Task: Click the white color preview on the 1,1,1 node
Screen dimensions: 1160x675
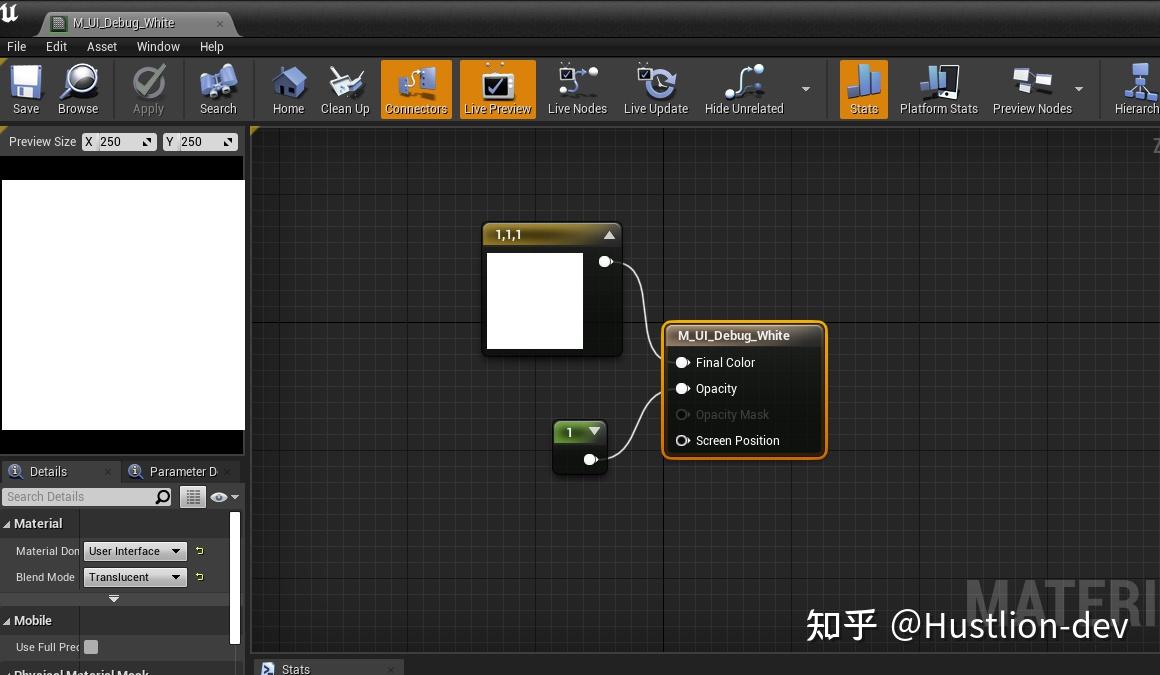Action: tap(534, 300)
